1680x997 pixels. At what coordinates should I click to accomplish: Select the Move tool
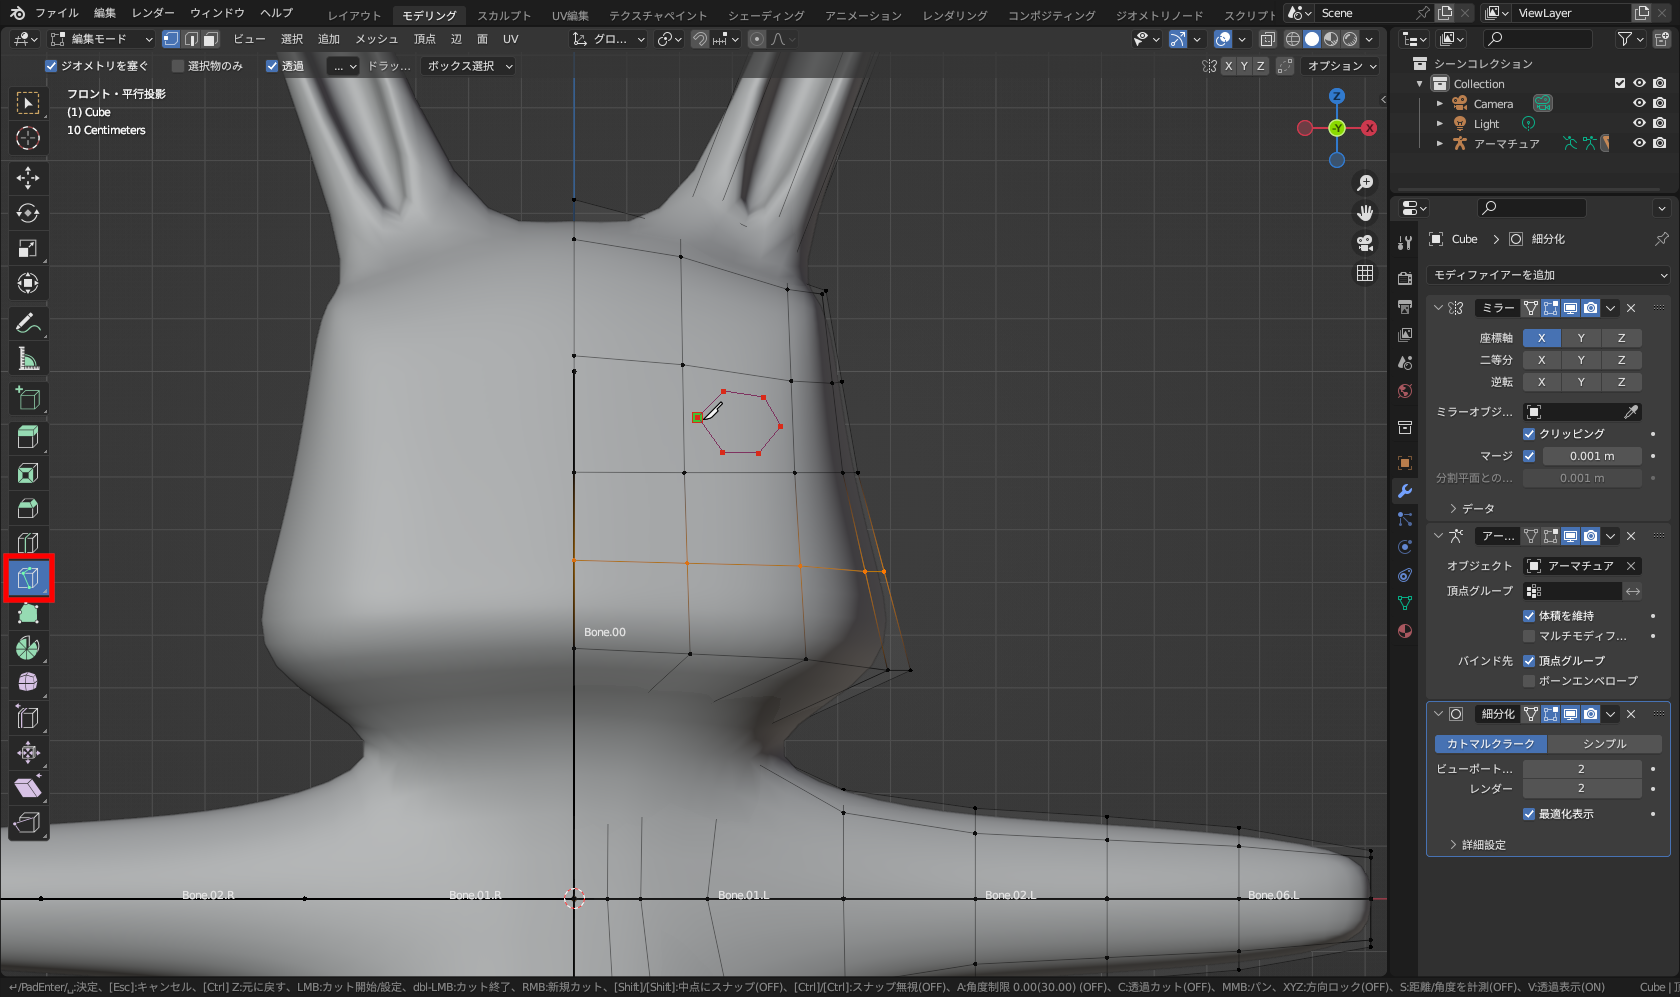click(28, 178)
